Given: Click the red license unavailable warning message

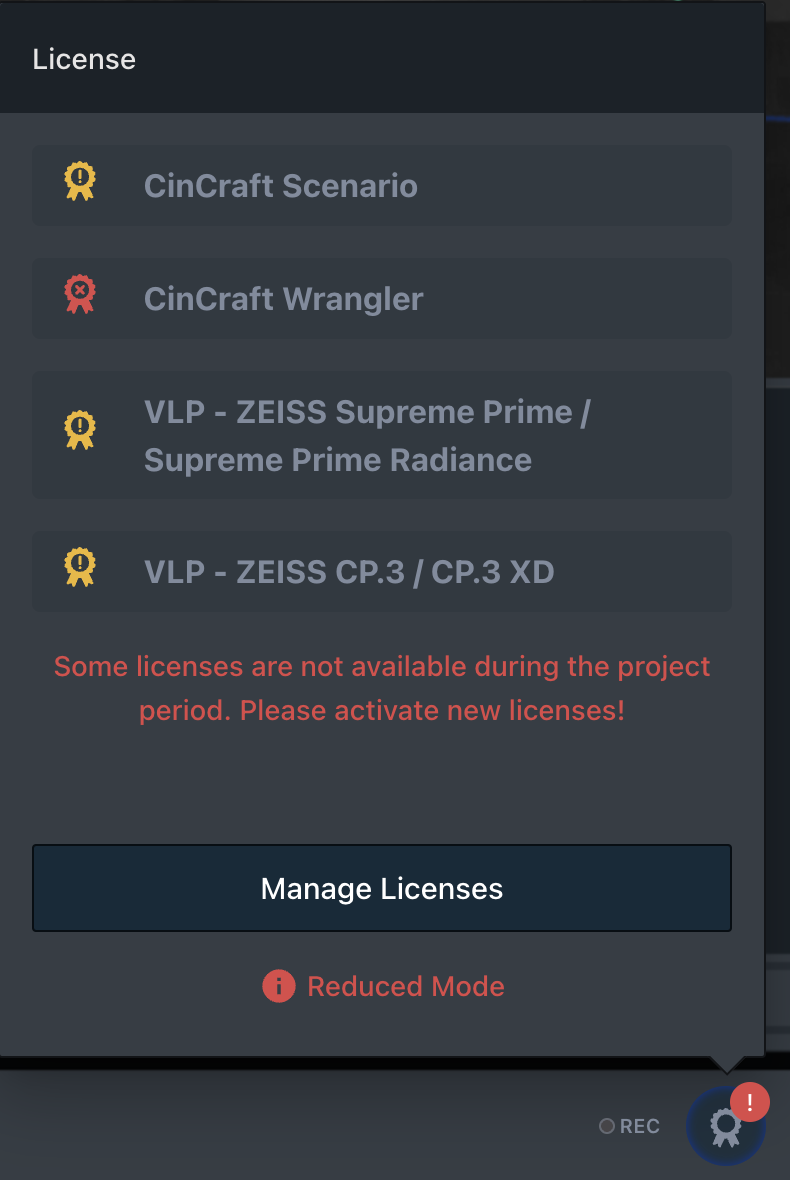Looking at the screenshot, I should tap(382, 667).
